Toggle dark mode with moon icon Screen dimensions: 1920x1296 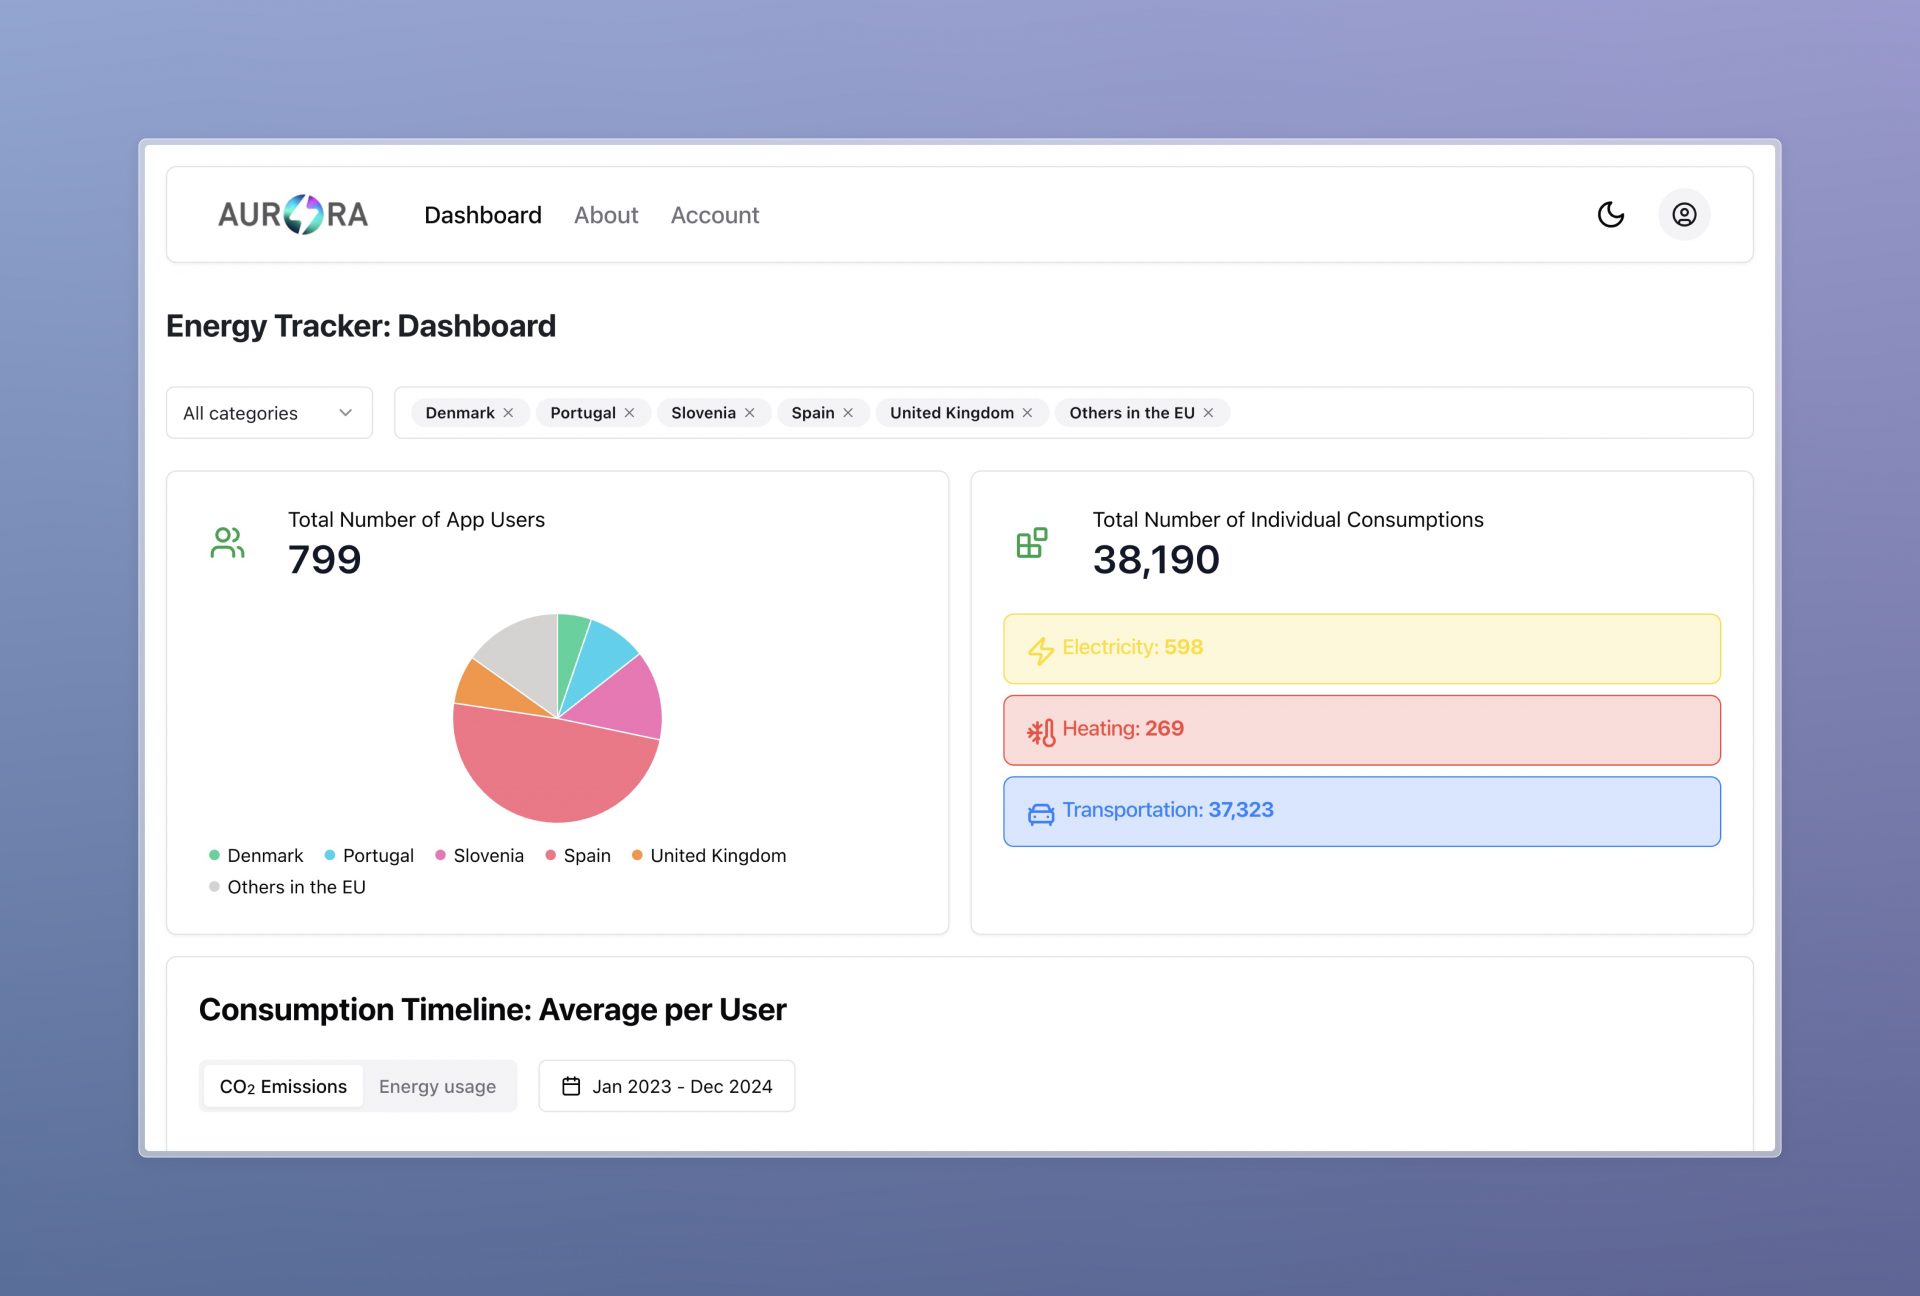[x=1610, y=215]
